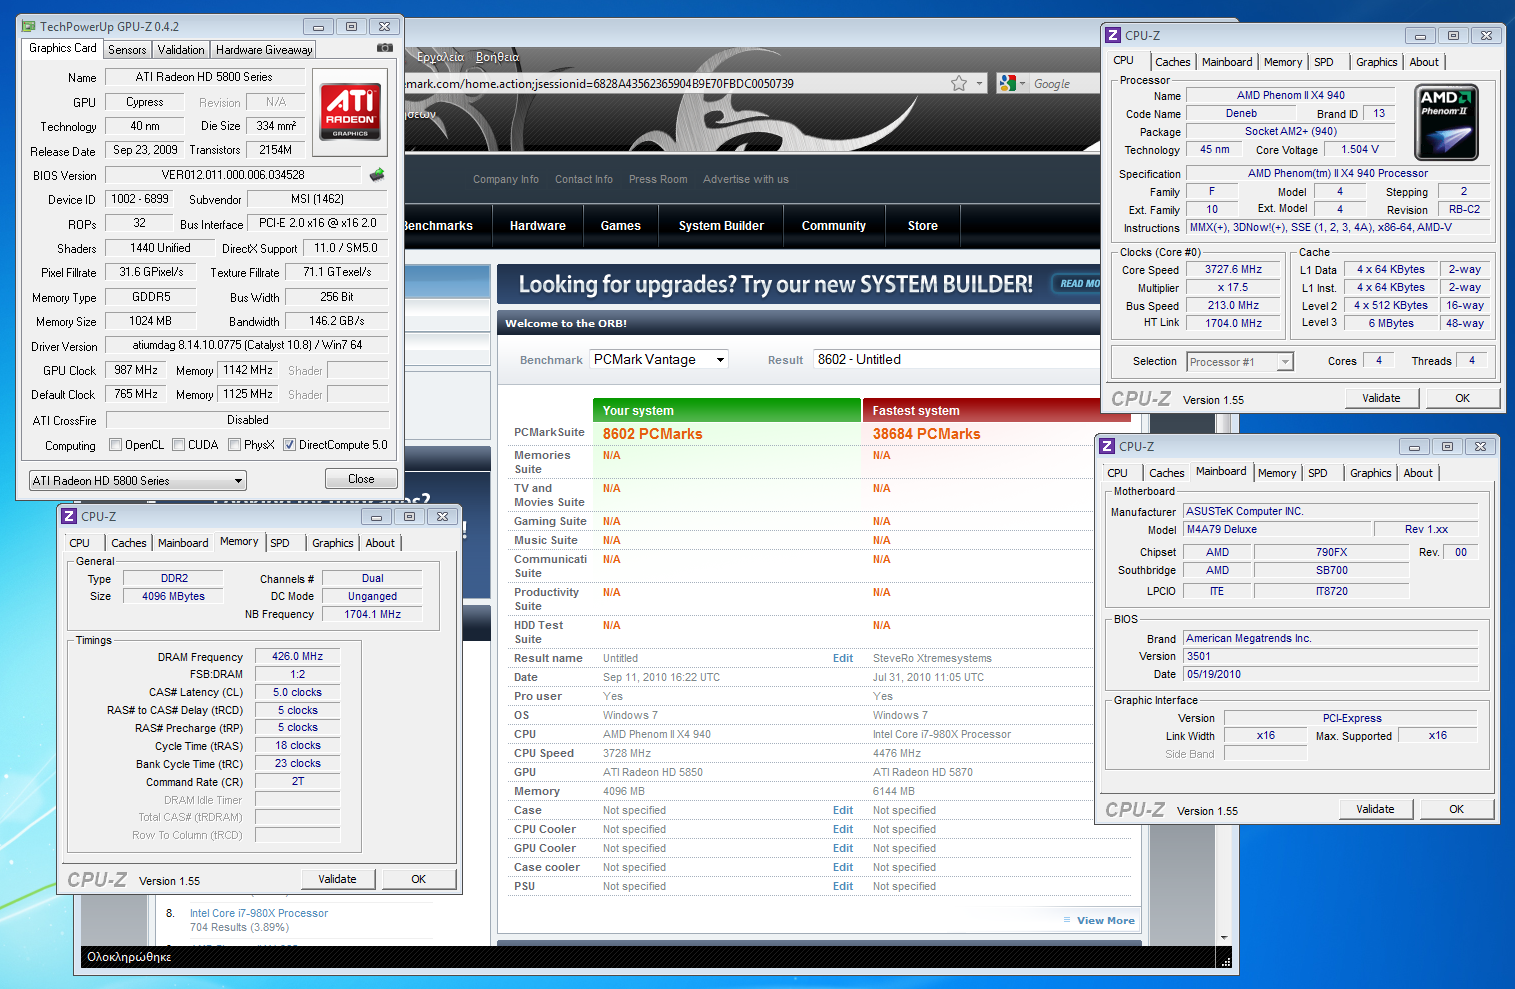1515x989 pixels.
Task: Click the ATI Radeon logo in GPU-Z
Action: (x=350, y=112)
